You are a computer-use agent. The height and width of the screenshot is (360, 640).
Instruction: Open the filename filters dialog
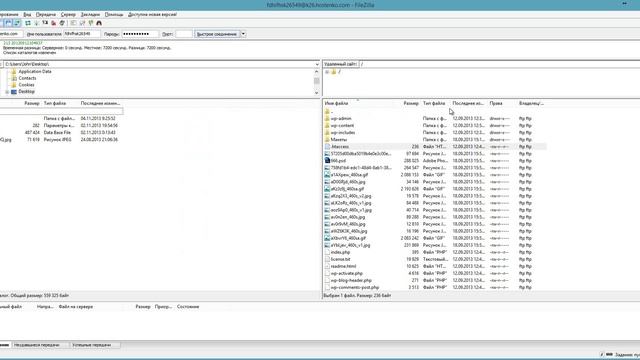tap(73, 23)
